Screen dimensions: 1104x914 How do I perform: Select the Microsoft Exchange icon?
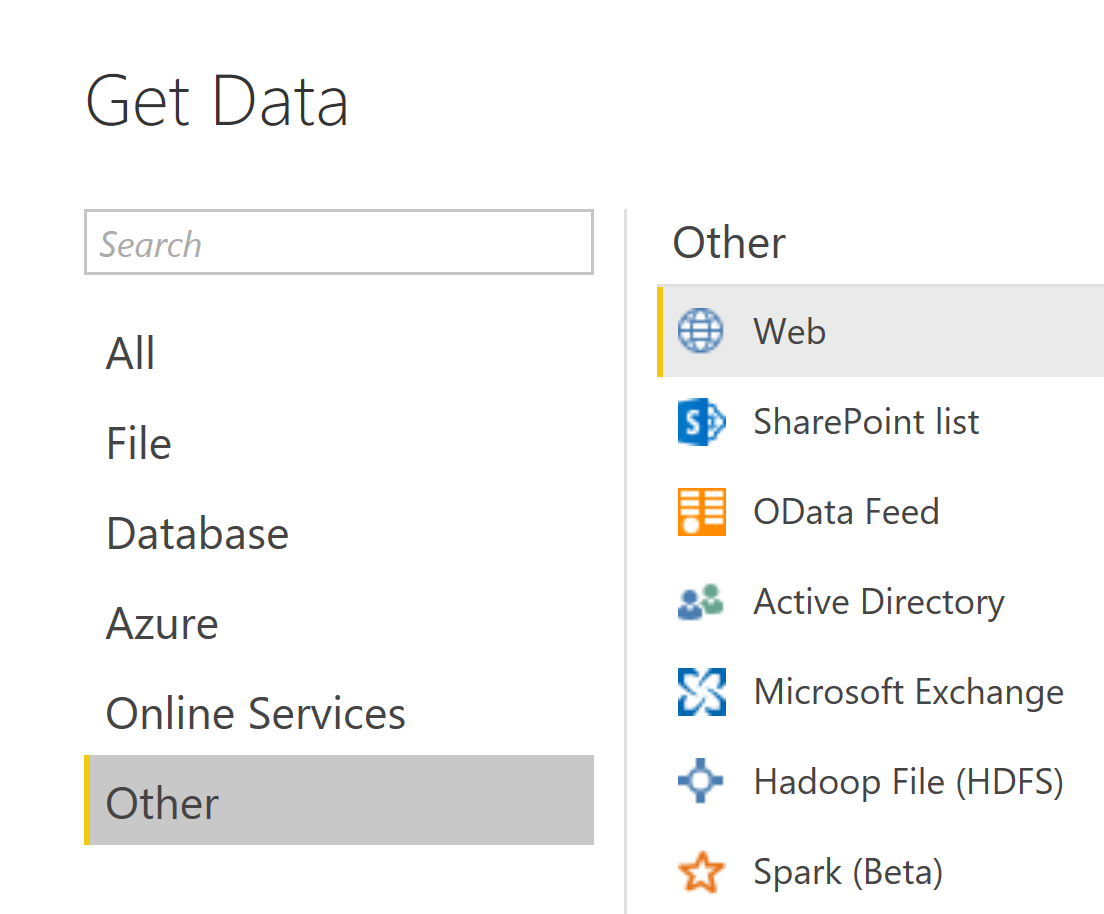click(701, 691)
